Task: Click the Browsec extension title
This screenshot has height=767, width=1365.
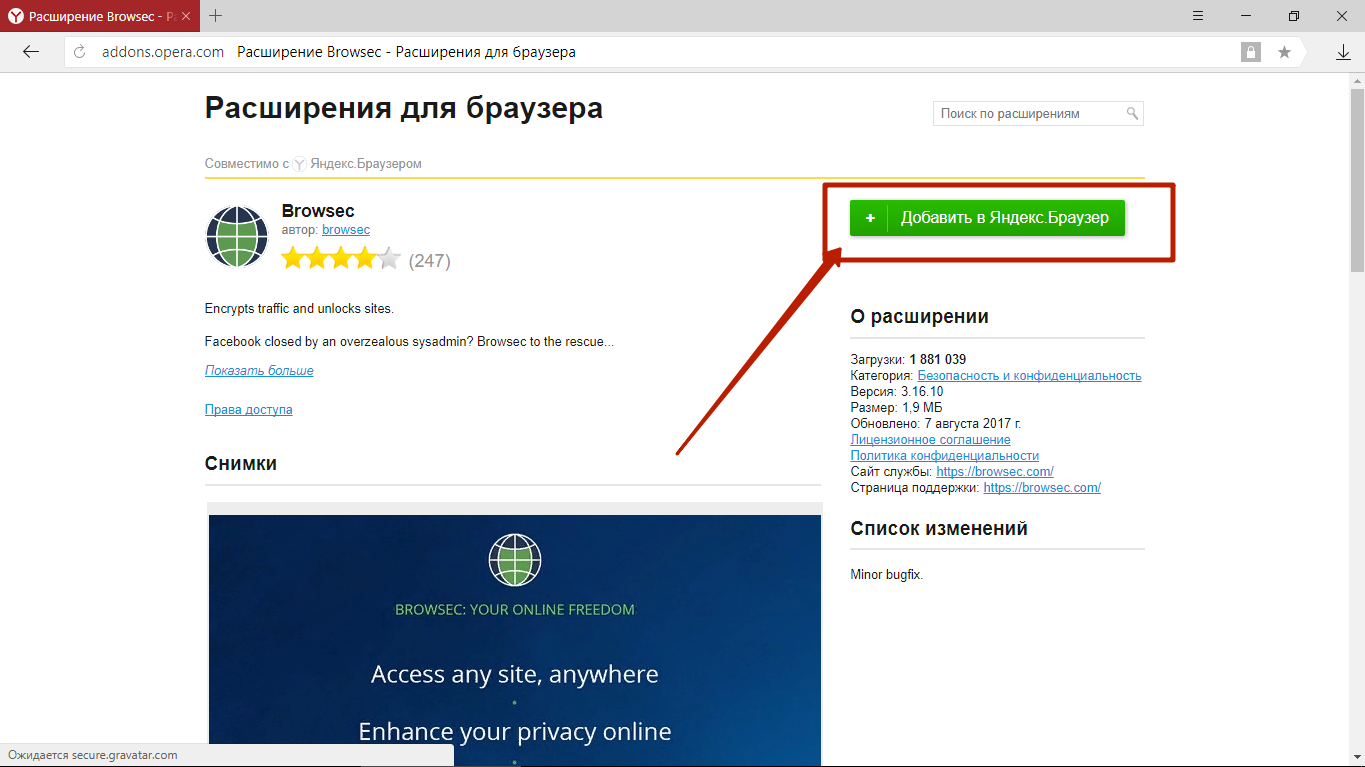Action: (x=318, y=211)
